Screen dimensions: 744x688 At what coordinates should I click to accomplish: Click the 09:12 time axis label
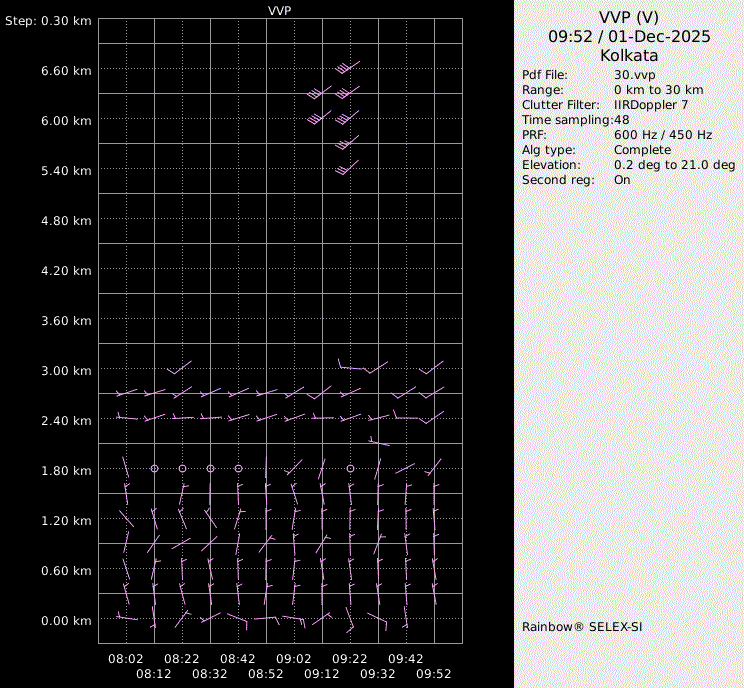tap(322, 674)
